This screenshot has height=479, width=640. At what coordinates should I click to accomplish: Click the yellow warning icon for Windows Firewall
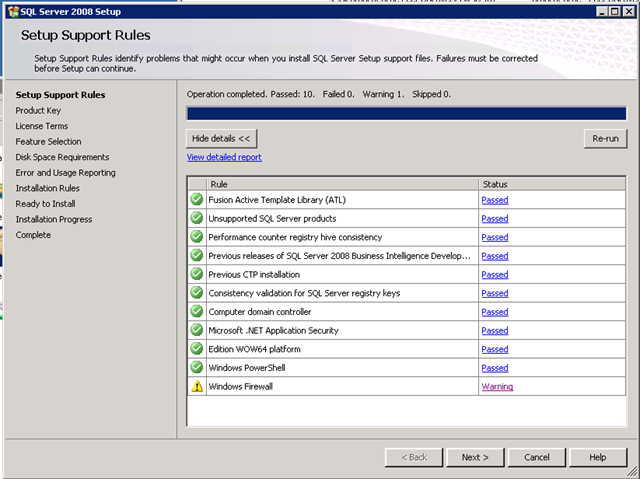pyautogui.click(x=197, y=386)
